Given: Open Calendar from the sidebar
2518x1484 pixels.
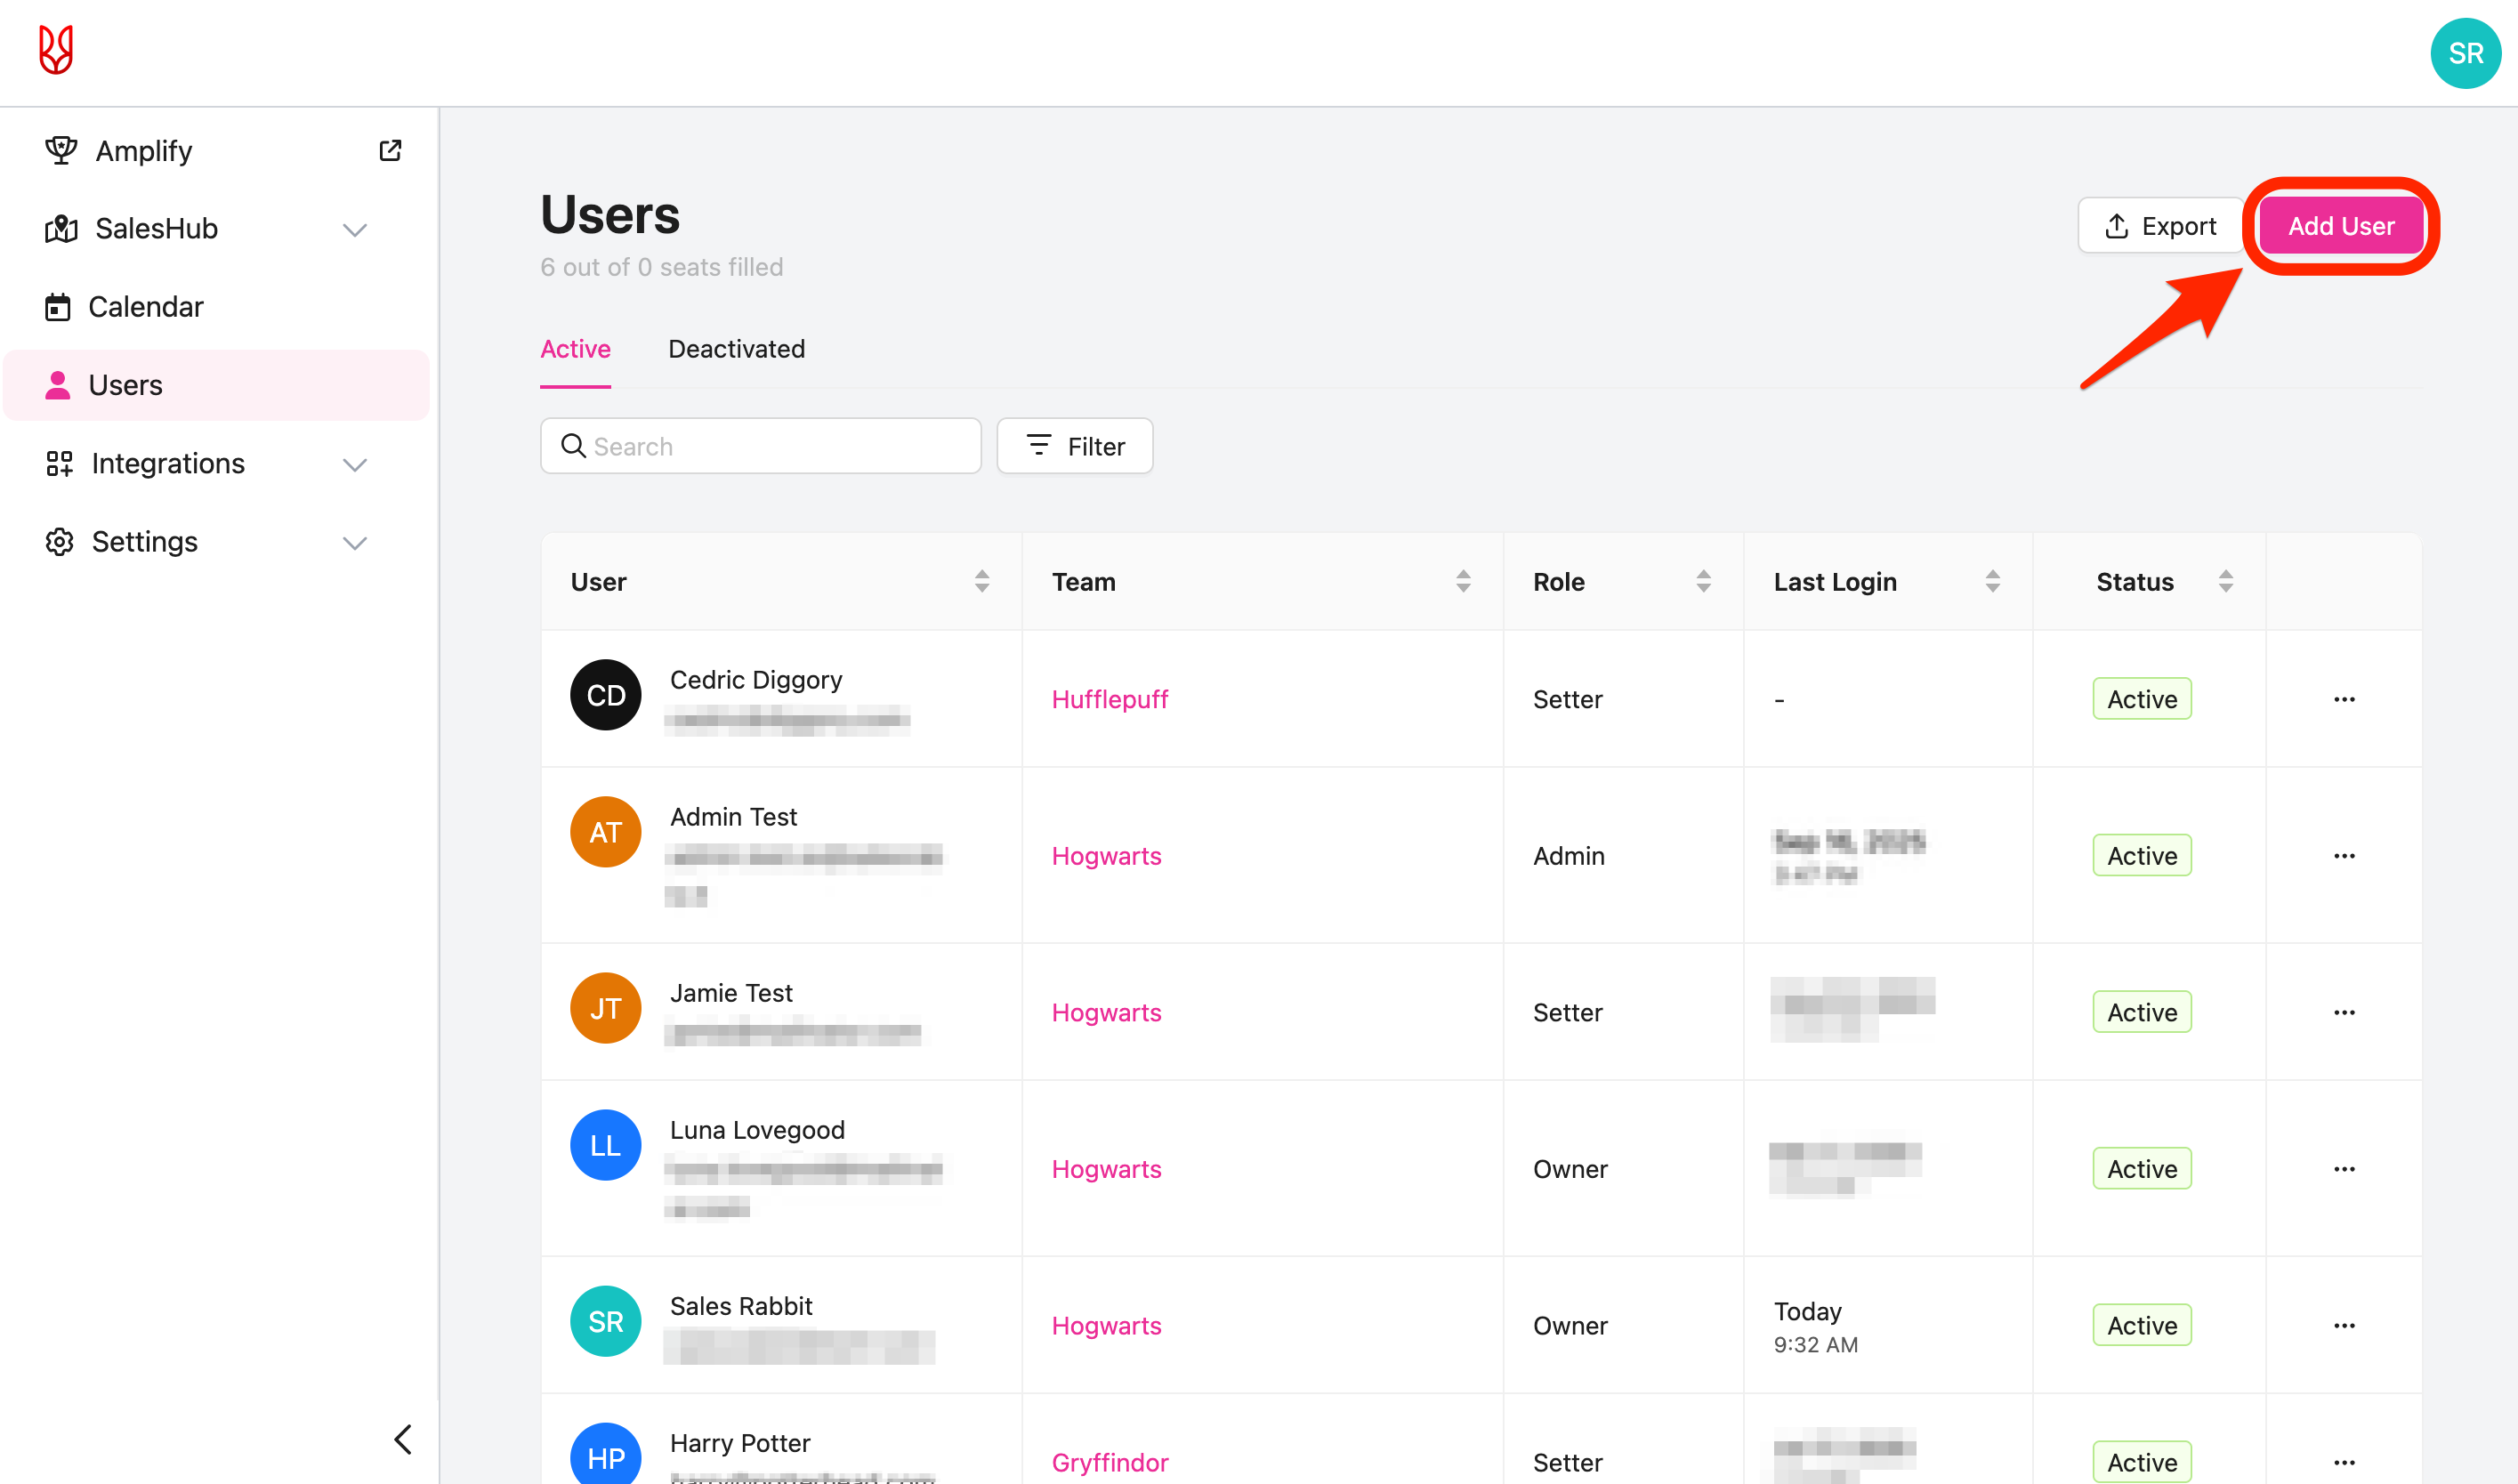Looking at the screenshot, I should click(145, 307).
